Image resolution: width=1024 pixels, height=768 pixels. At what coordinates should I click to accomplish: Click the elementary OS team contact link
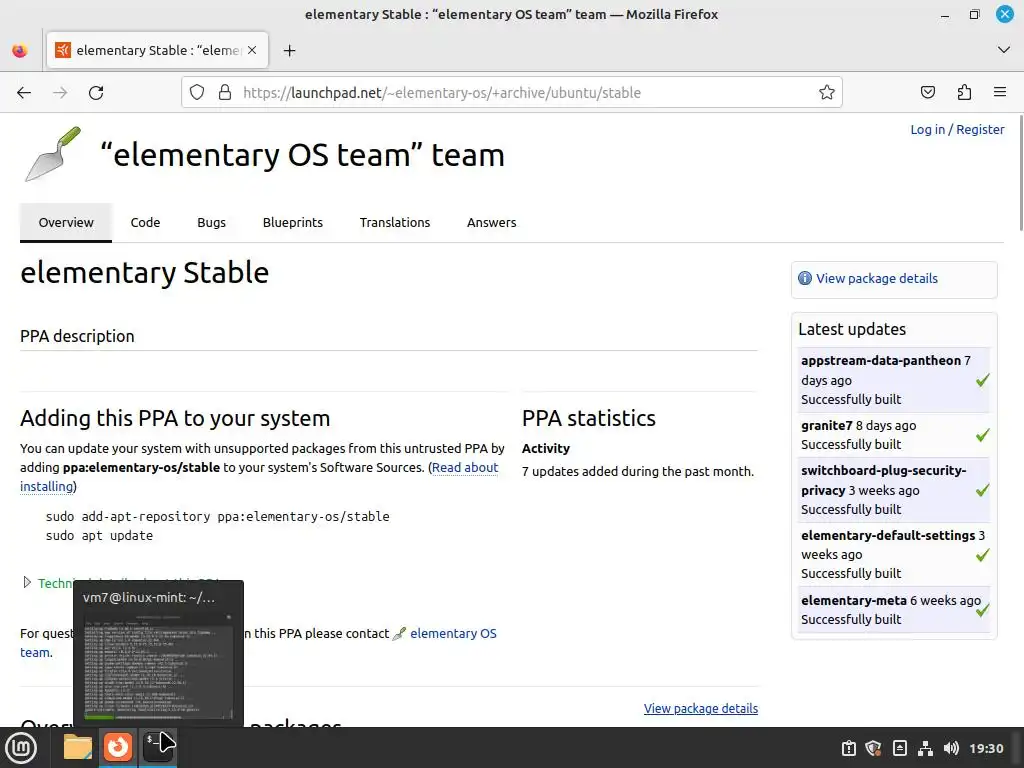(x=453, y=633)
